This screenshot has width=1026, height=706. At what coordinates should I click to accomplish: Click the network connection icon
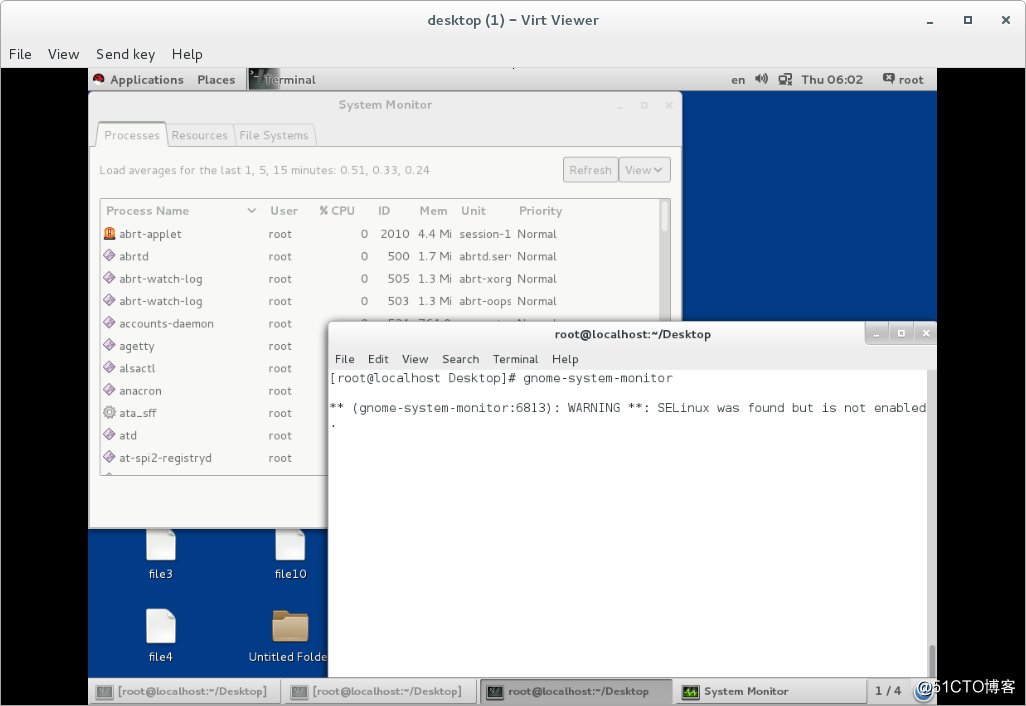click(x=785, y=79)
